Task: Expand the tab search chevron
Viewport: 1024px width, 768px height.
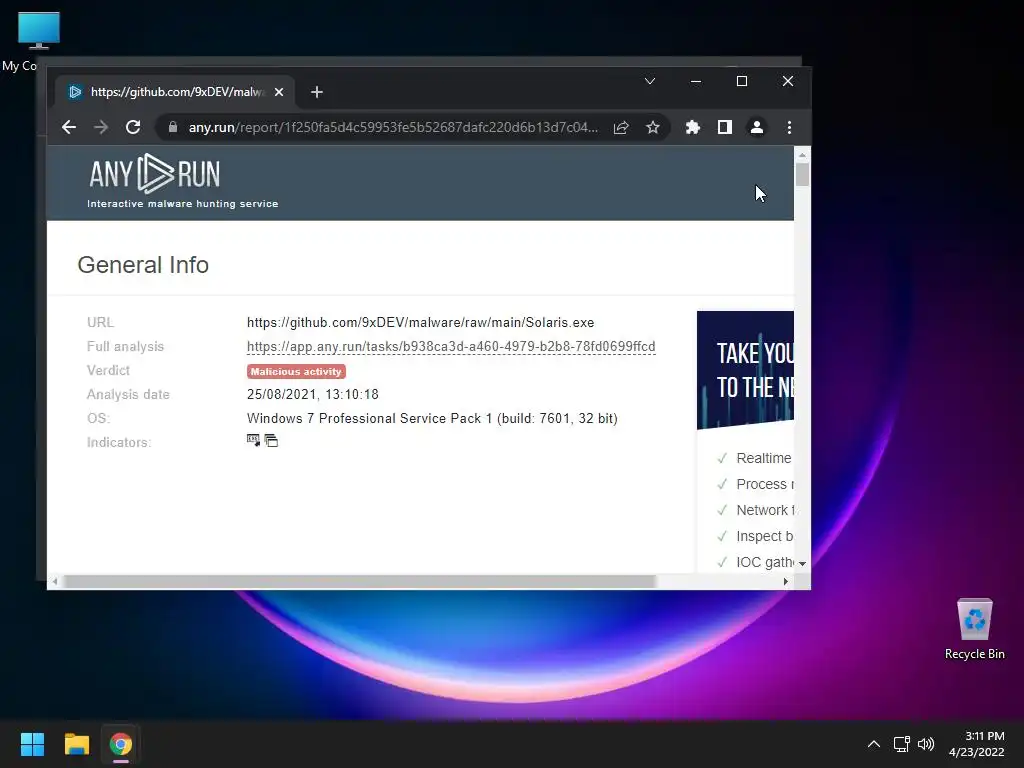Action: 650,81
